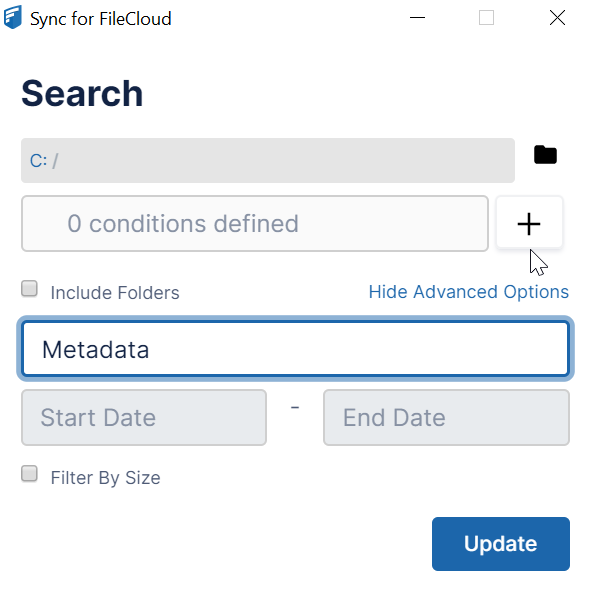
Task: Click the Search heading text
Action: tap(82, 93)
